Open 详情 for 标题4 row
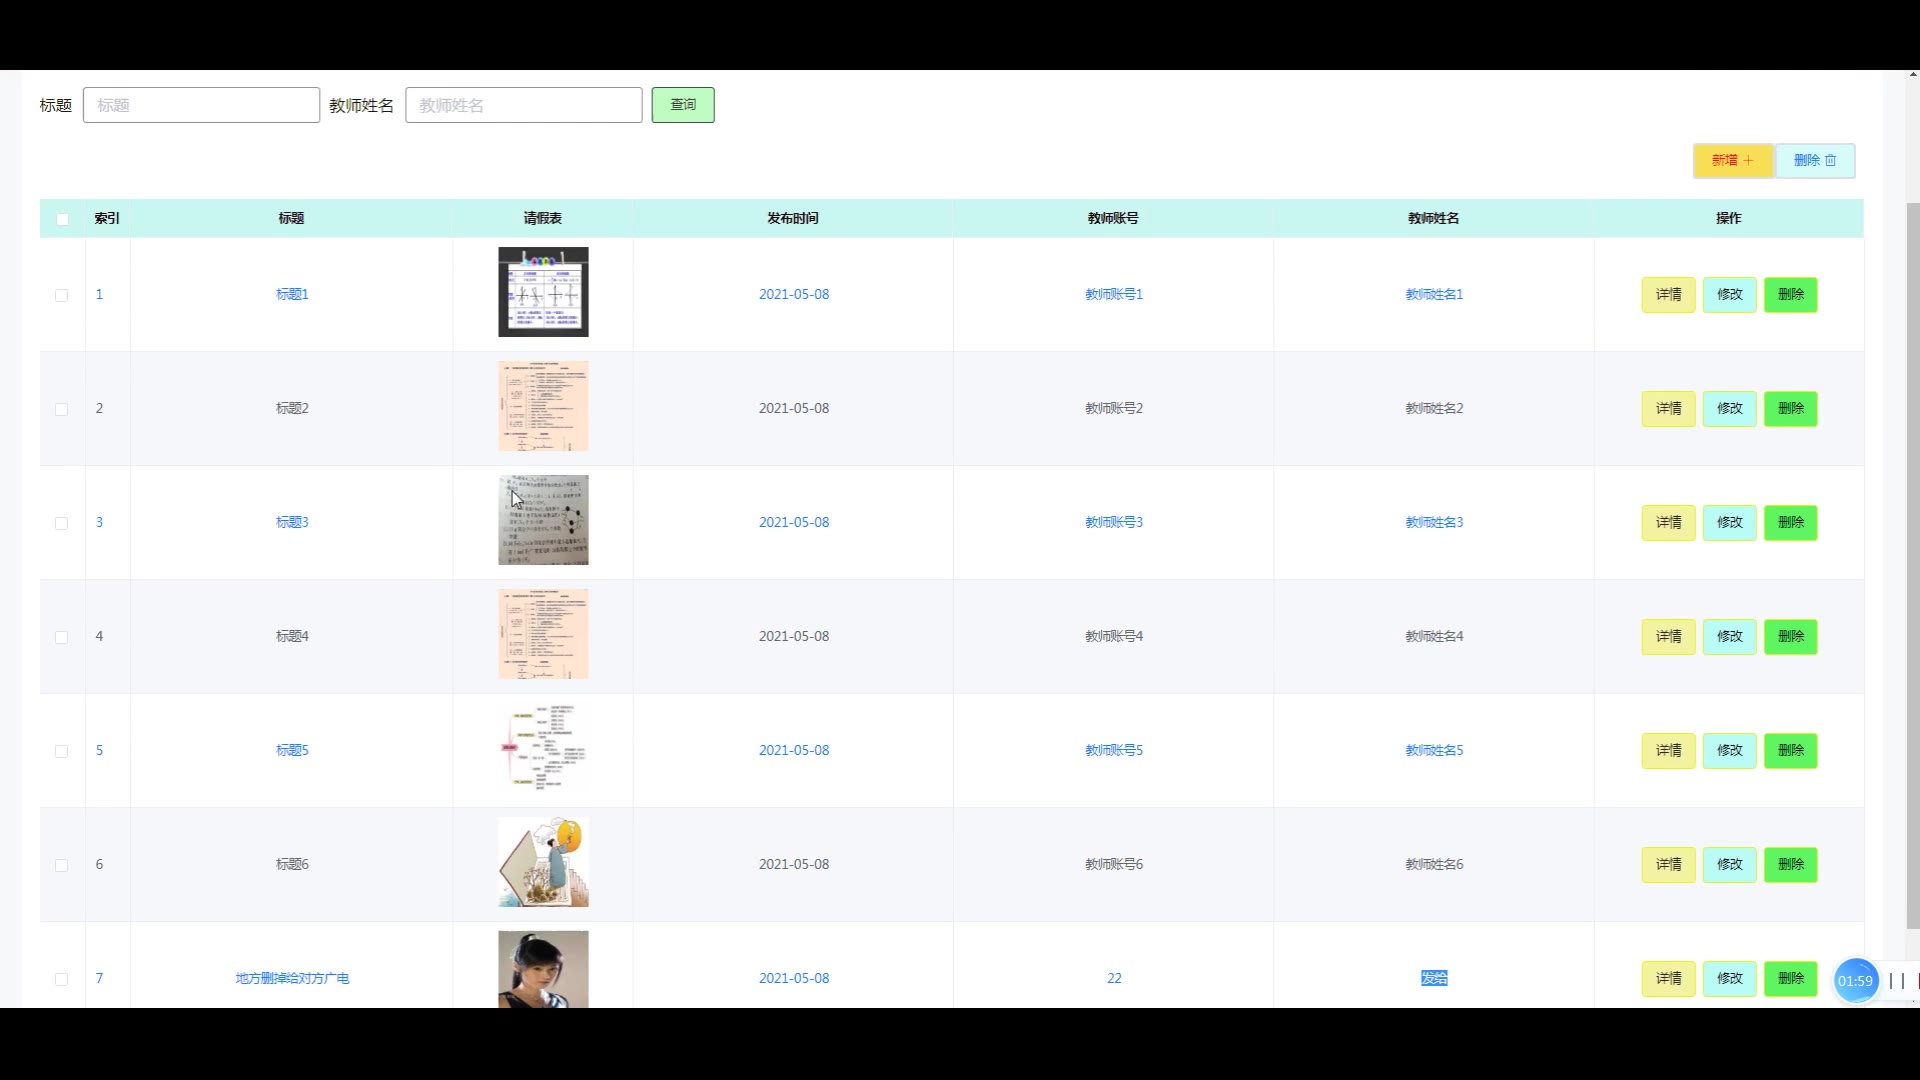 click(x=1668, y=636)
